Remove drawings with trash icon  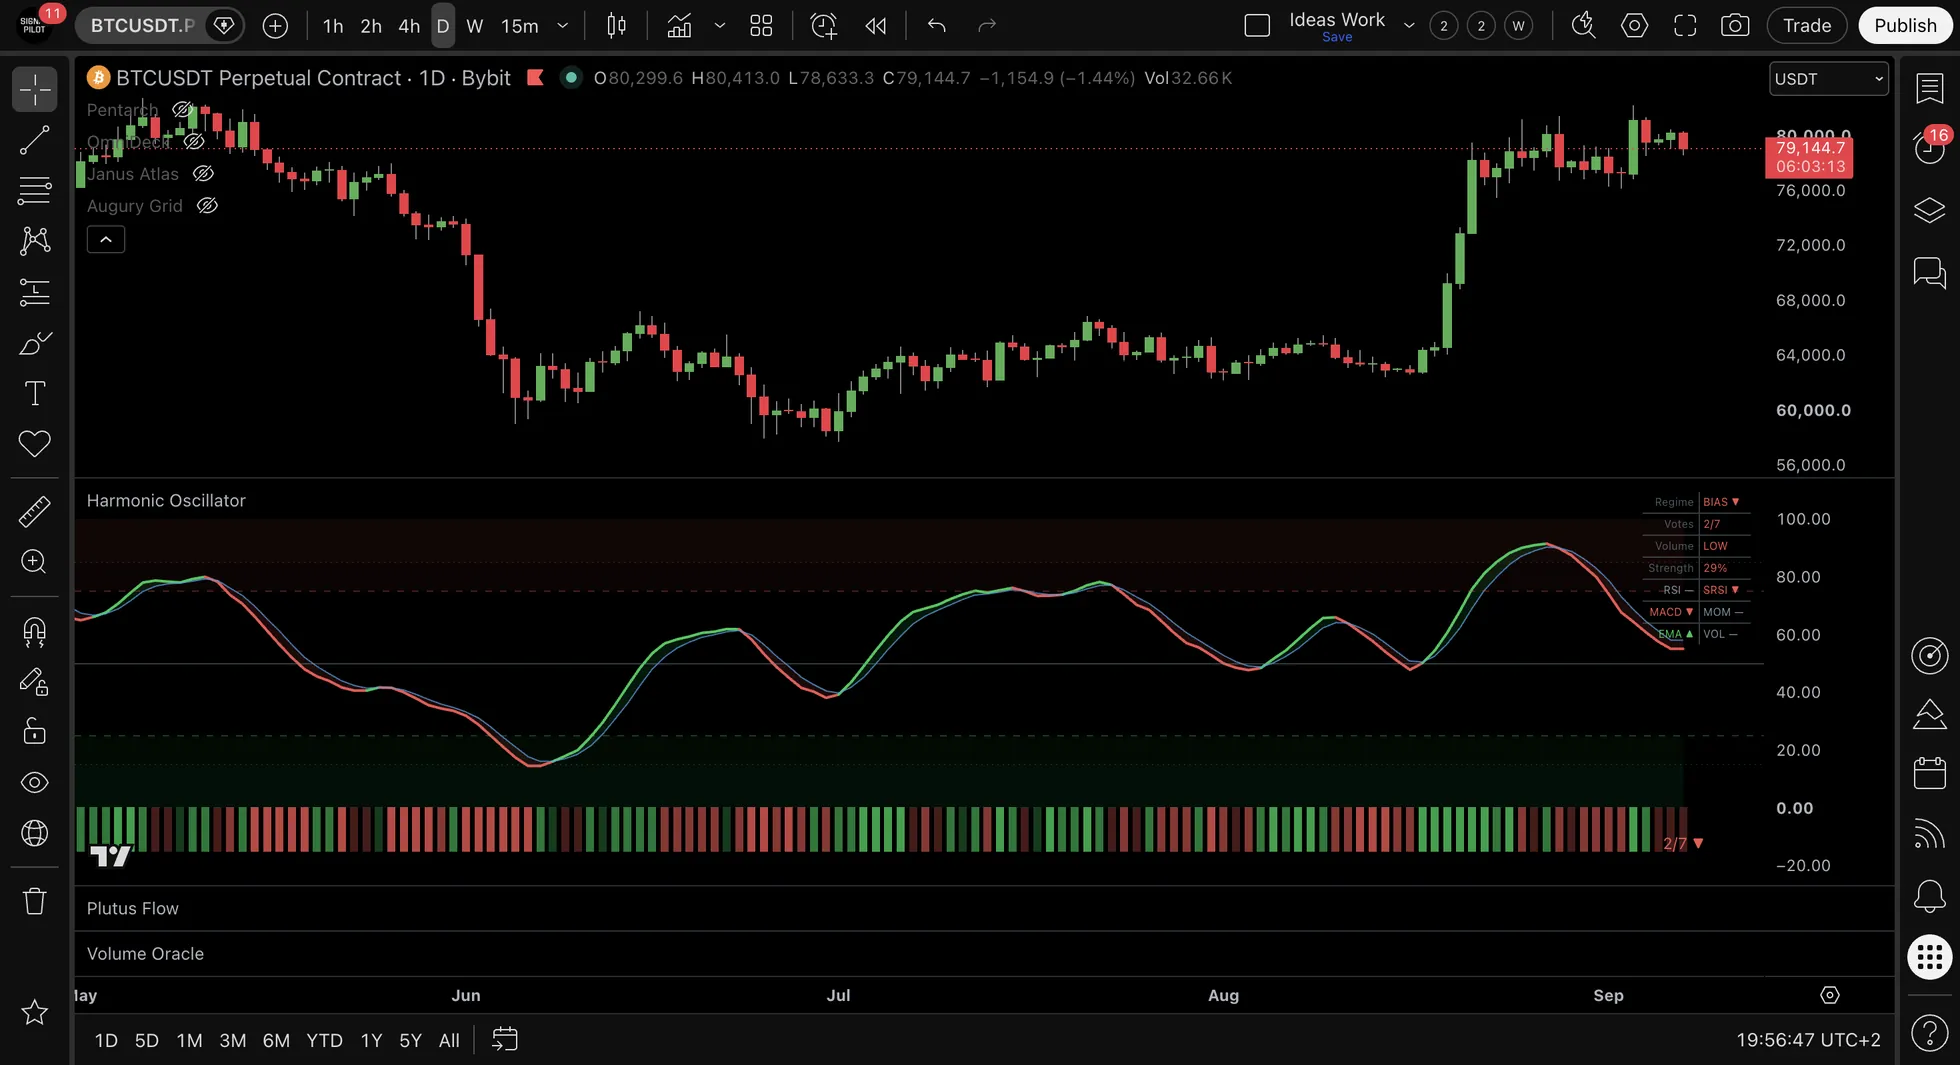pos(34,901)
